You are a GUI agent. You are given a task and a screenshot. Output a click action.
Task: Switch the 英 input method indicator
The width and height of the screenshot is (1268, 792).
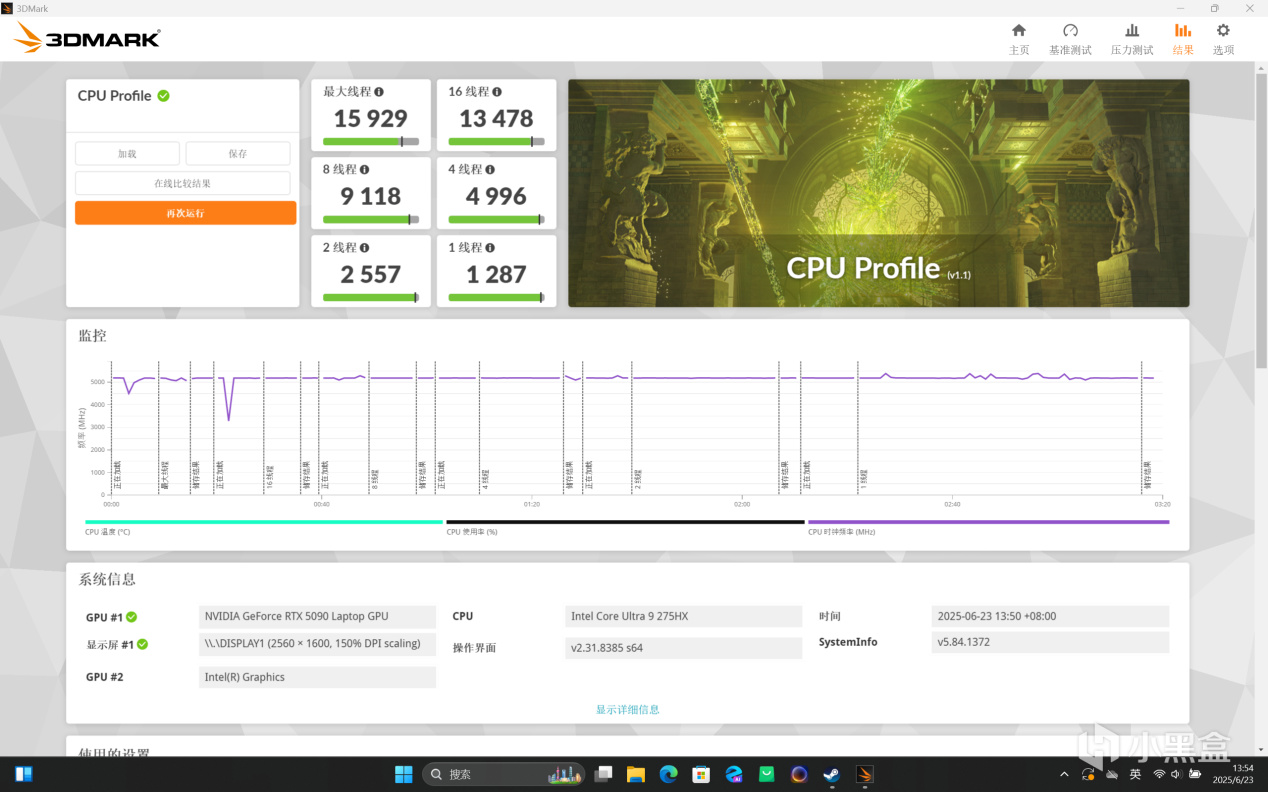coord(1135,774)
